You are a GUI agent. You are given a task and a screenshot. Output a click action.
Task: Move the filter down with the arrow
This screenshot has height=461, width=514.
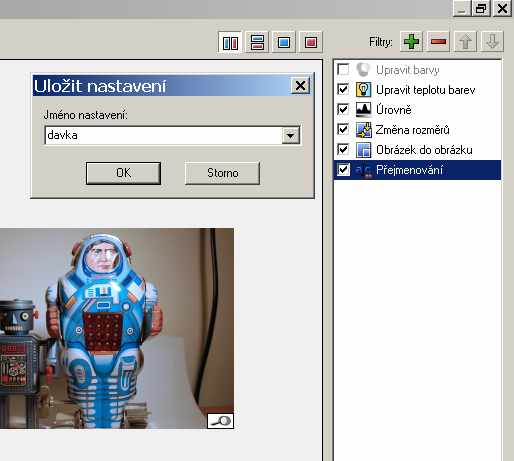coord(492,42)
